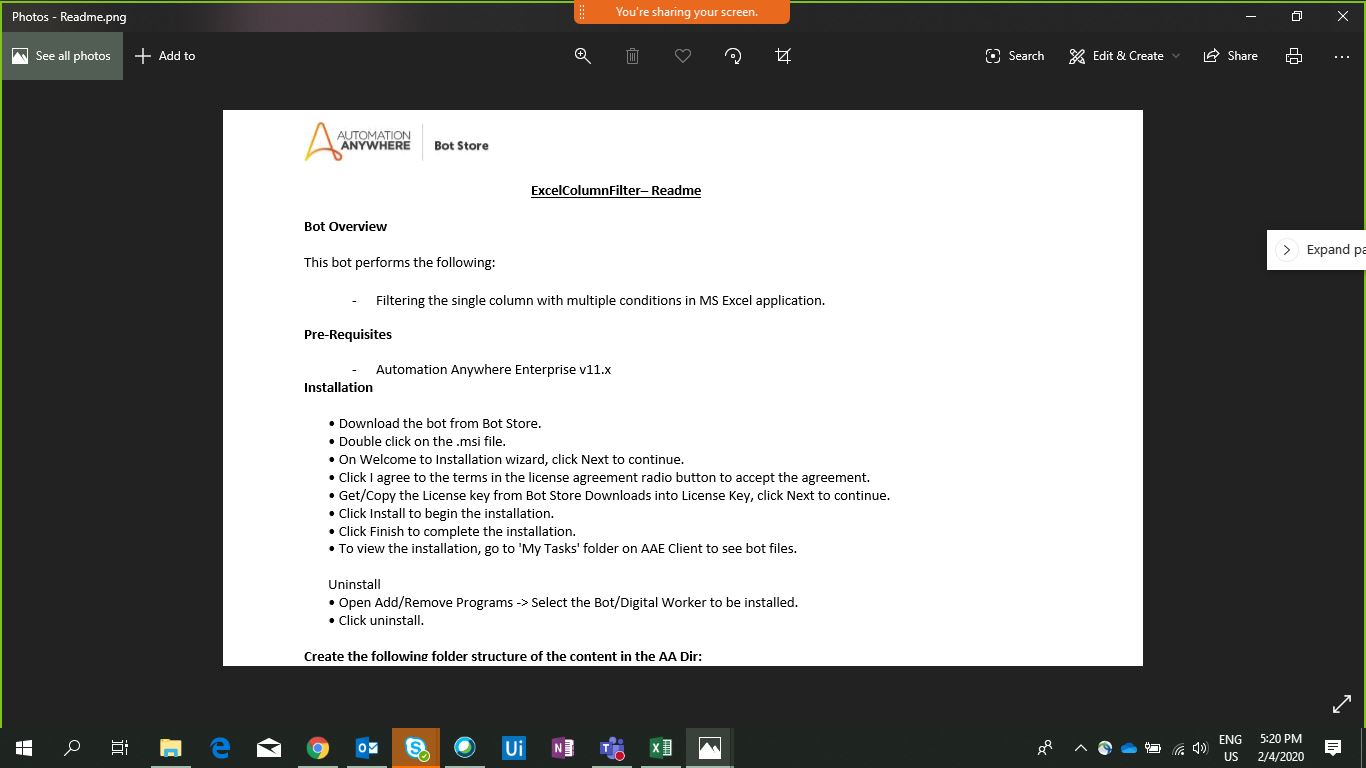Go back via See all photos
The height and width of the screenshot is (768, 1366).
pos(62,56)
